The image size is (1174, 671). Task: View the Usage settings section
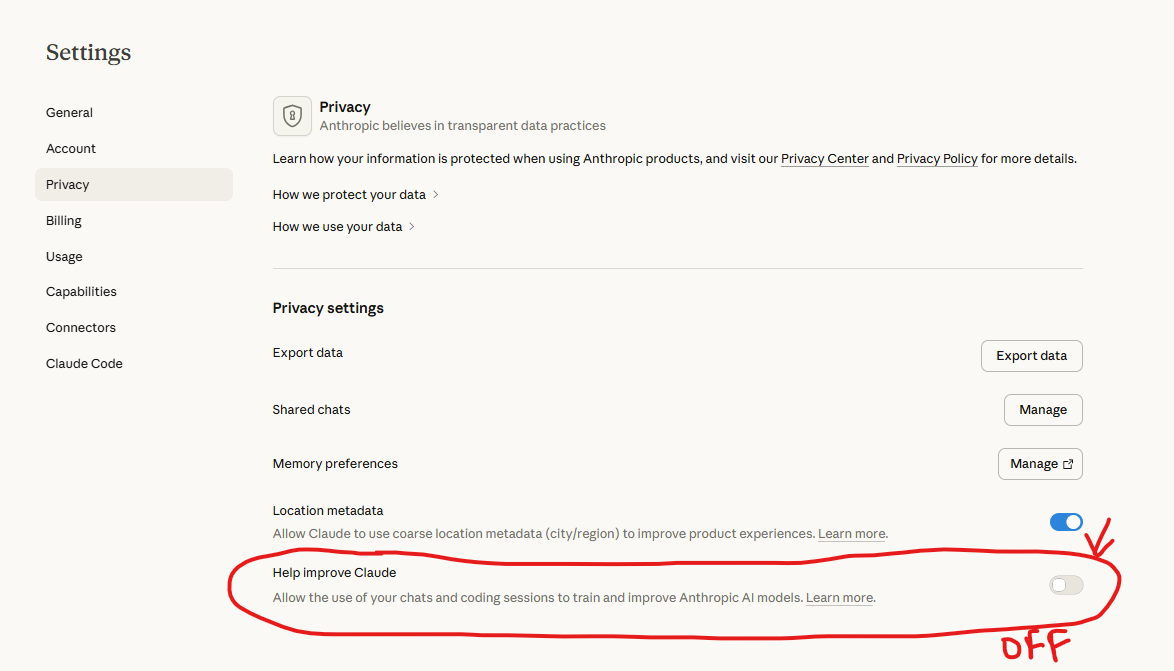point(64,256)
